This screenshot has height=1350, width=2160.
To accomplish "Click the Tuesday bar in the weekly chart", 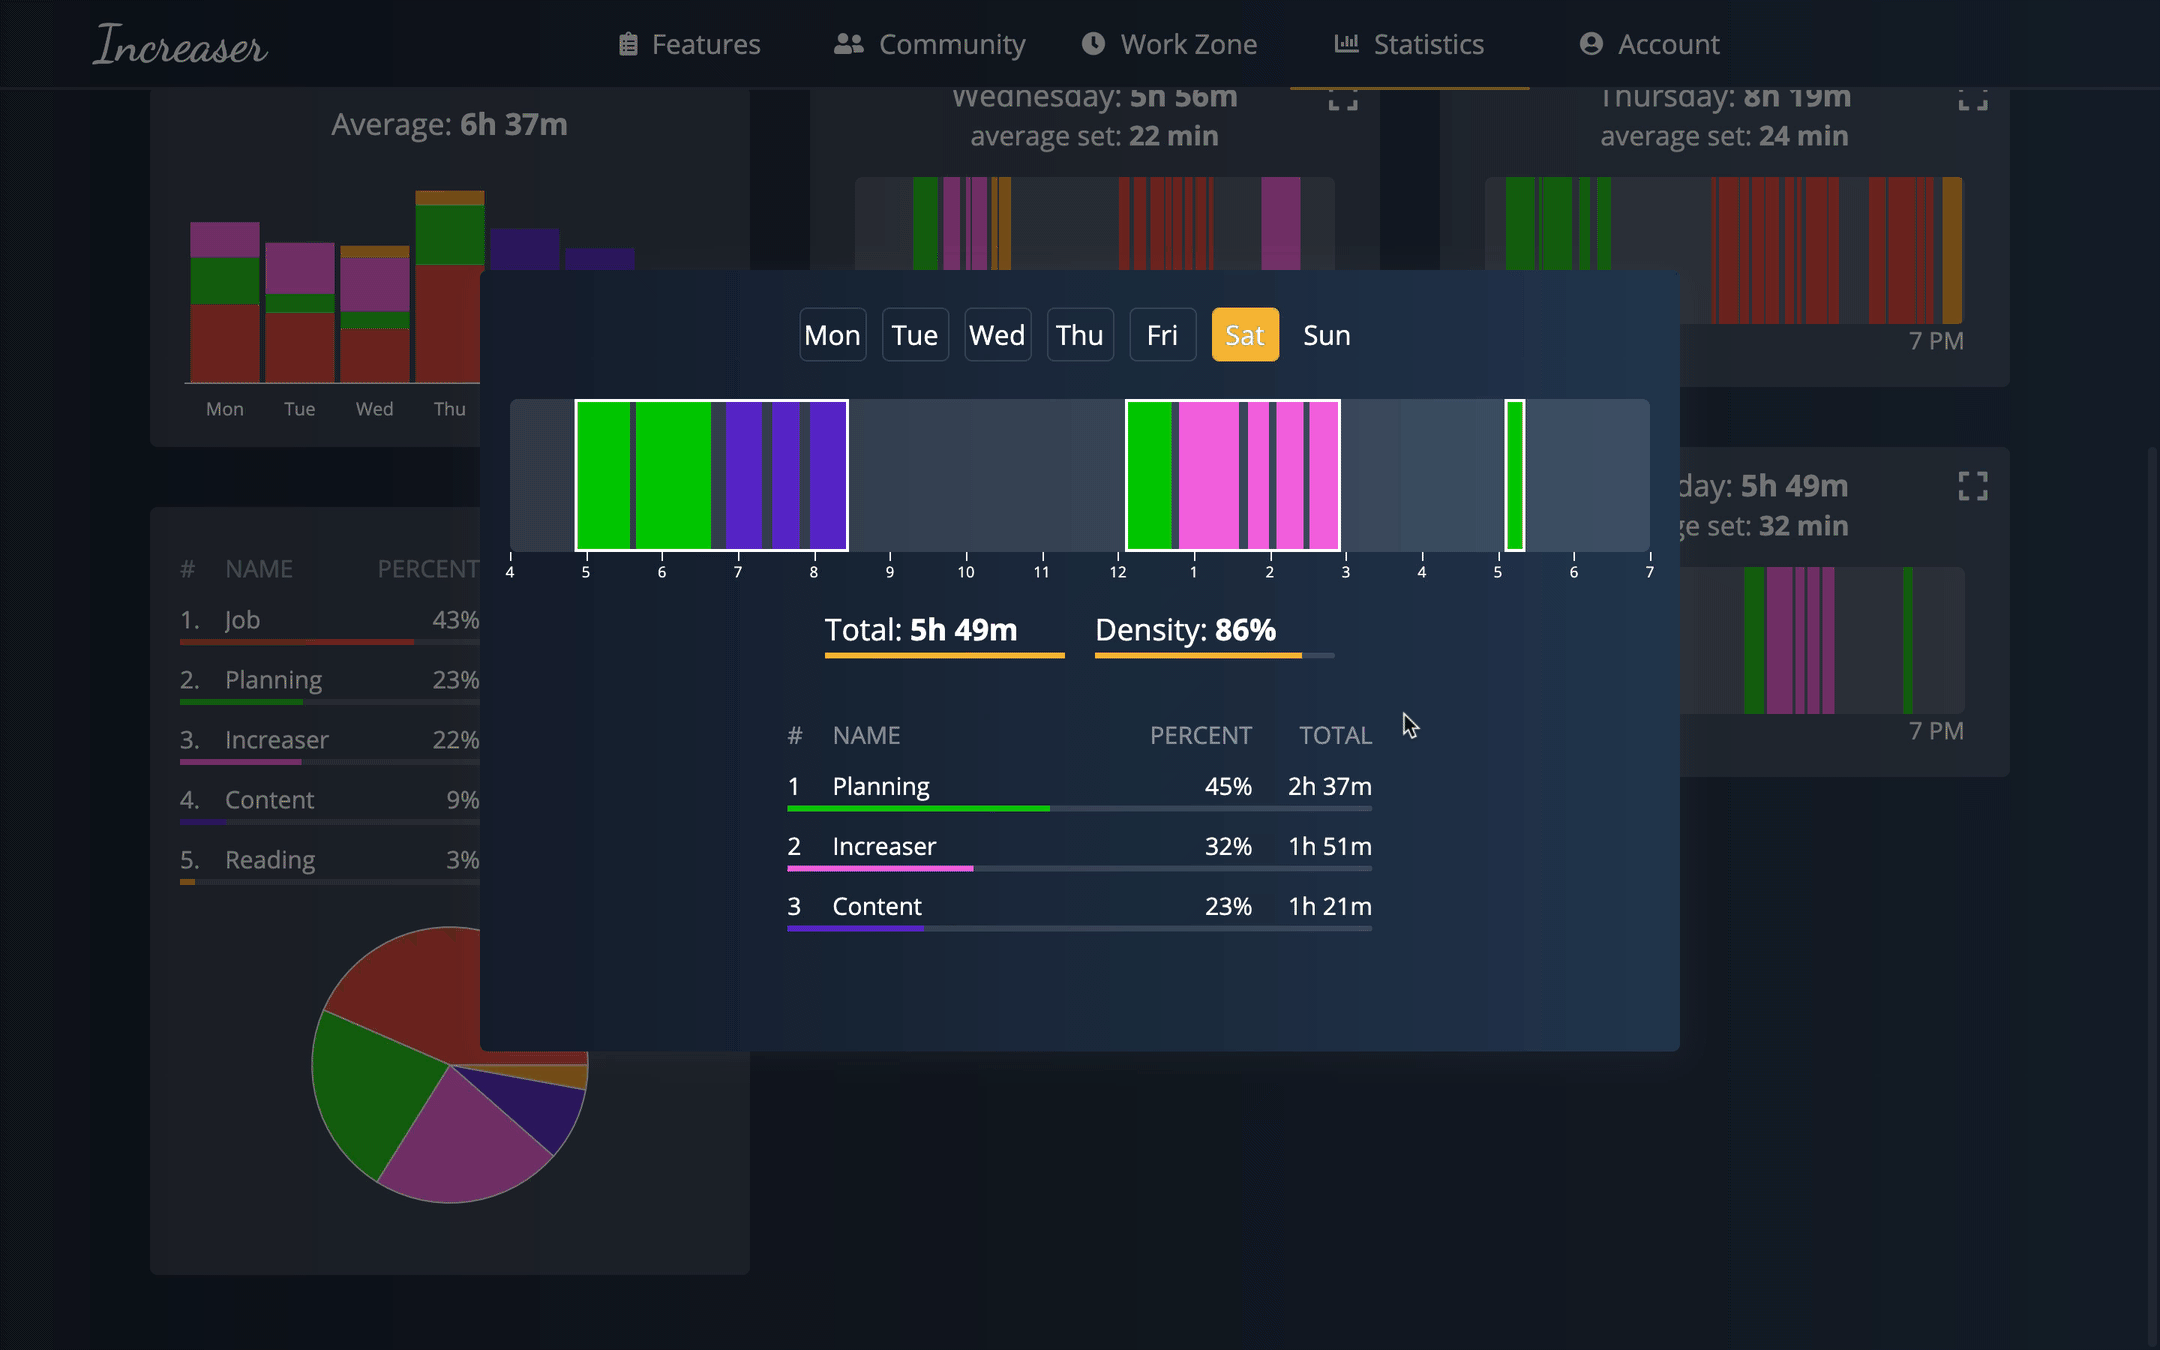I will click(300, 312).
